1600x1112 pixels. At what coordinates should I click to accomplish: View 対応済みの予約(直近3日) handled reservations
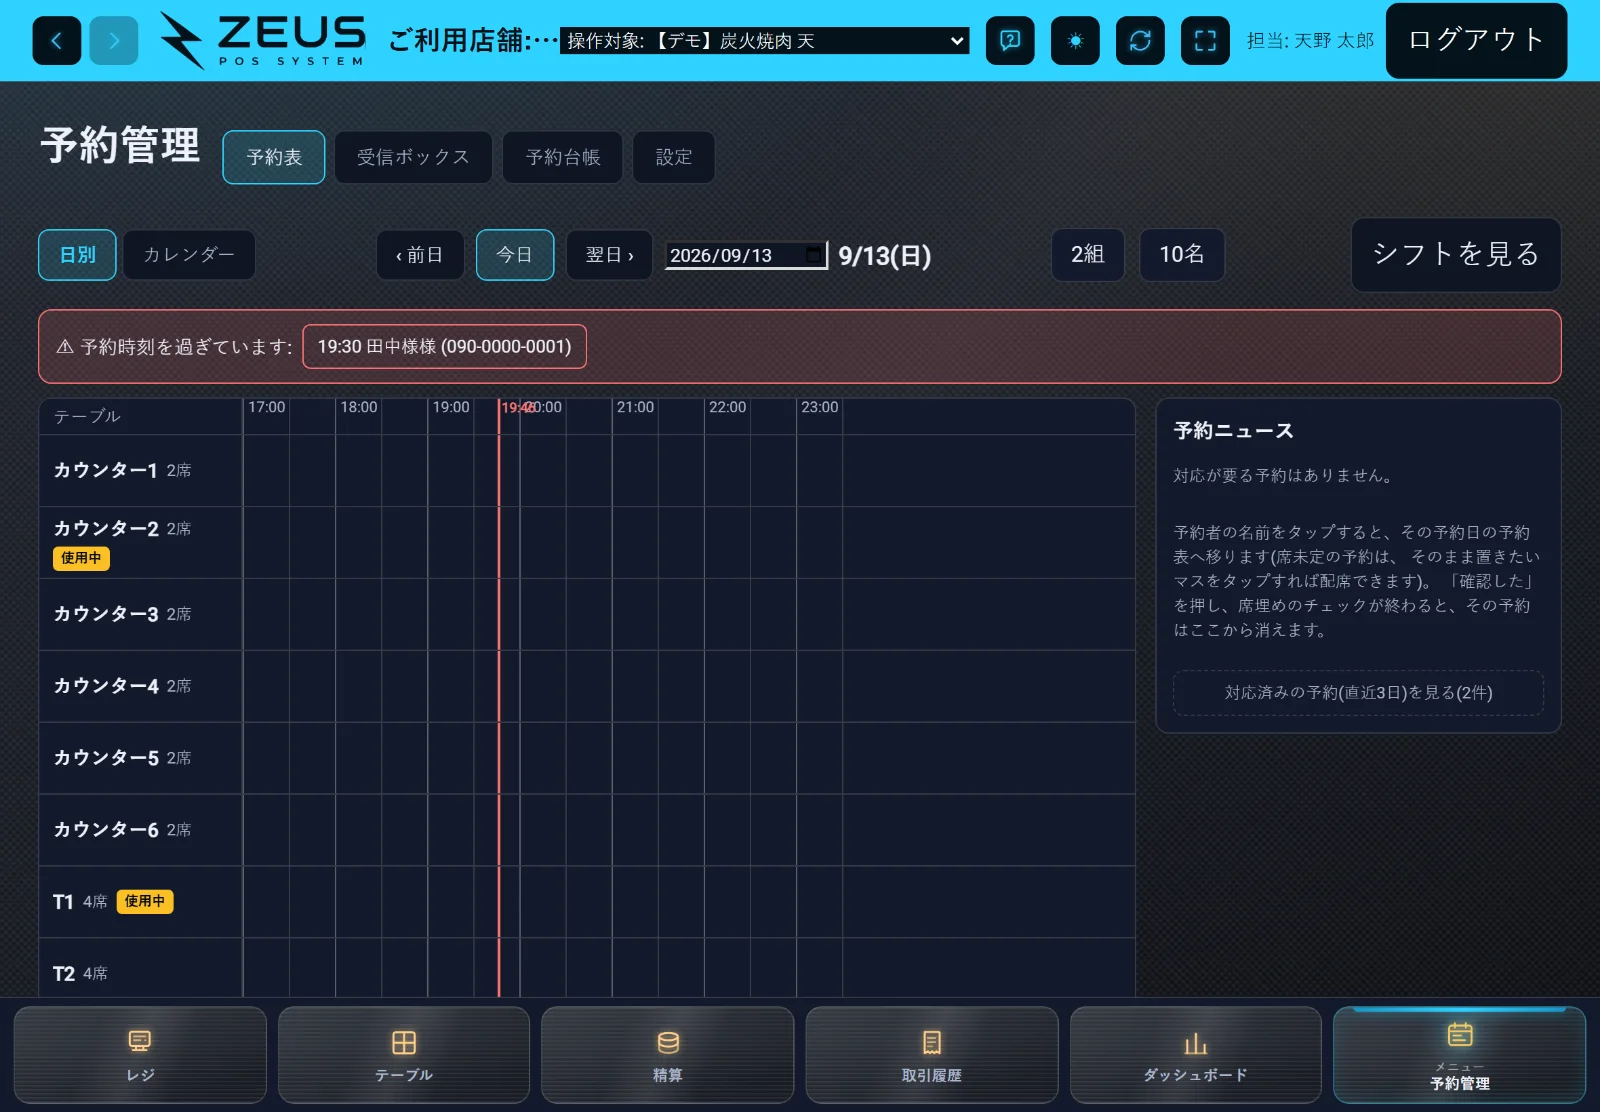[x=1358, y=693]
